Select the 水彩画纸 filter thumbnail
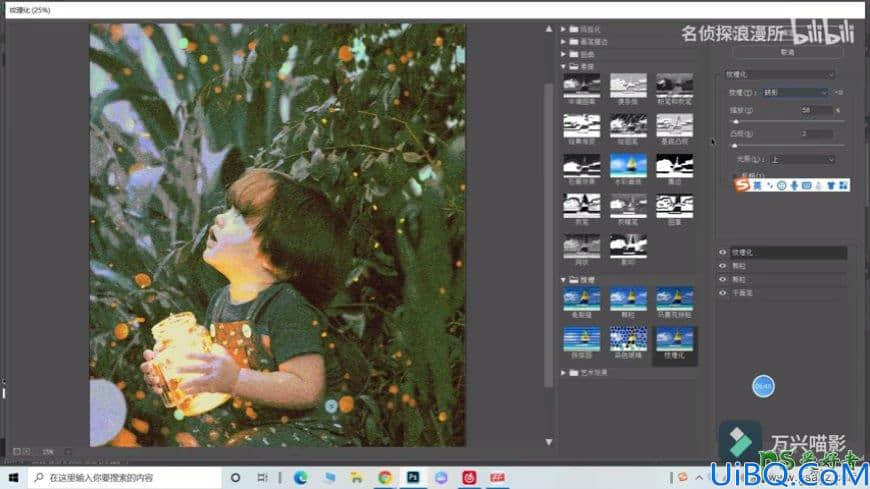870x489 pixels. (628, 165)
